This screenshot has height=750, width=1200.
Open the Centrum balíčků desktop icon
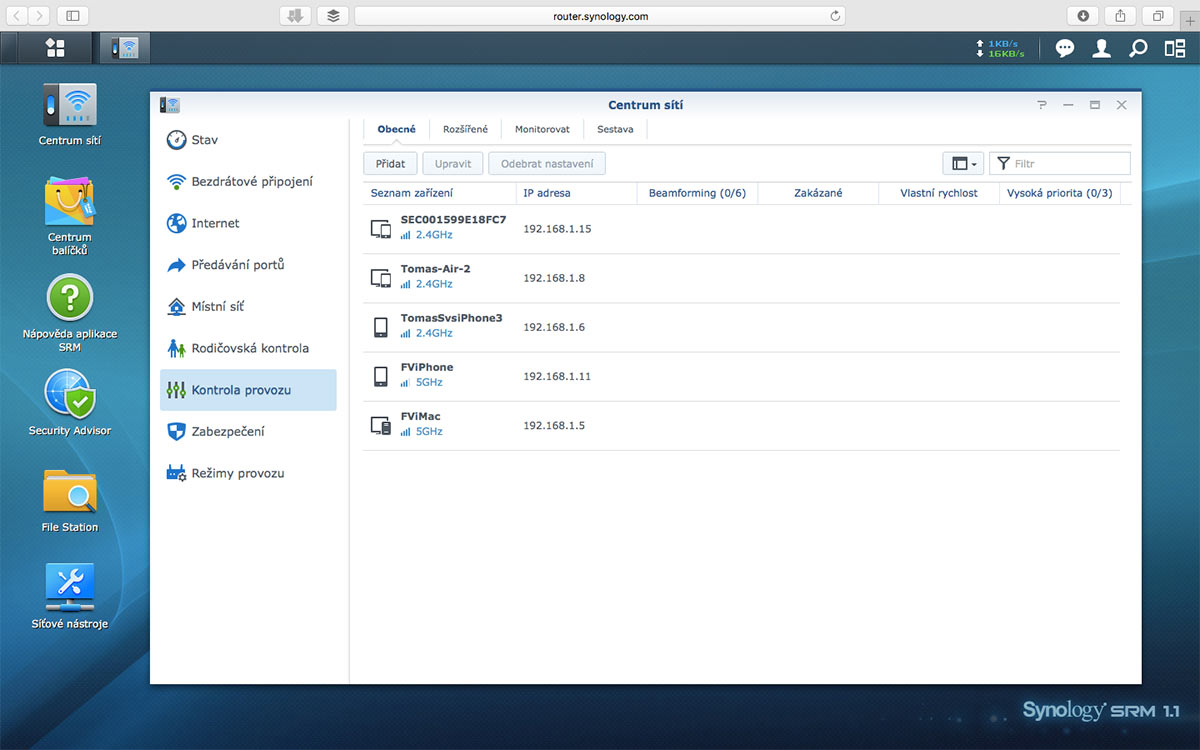click(x=70, y=203)
